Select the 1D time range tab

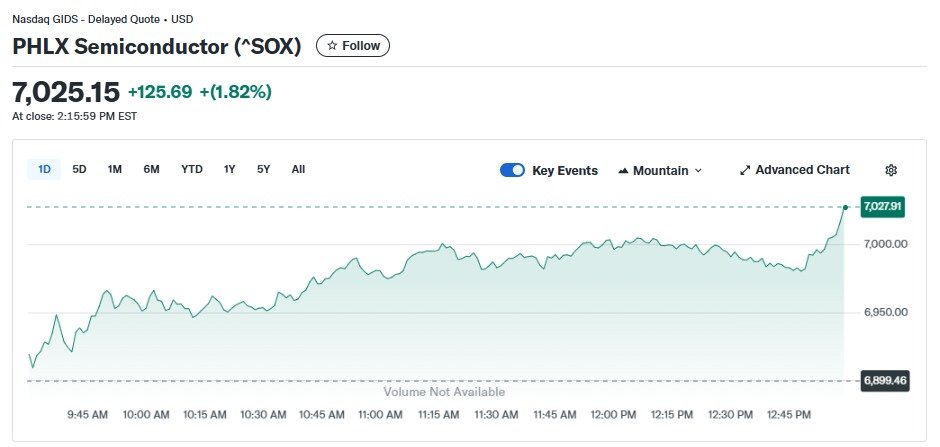[x=44, y=169]
